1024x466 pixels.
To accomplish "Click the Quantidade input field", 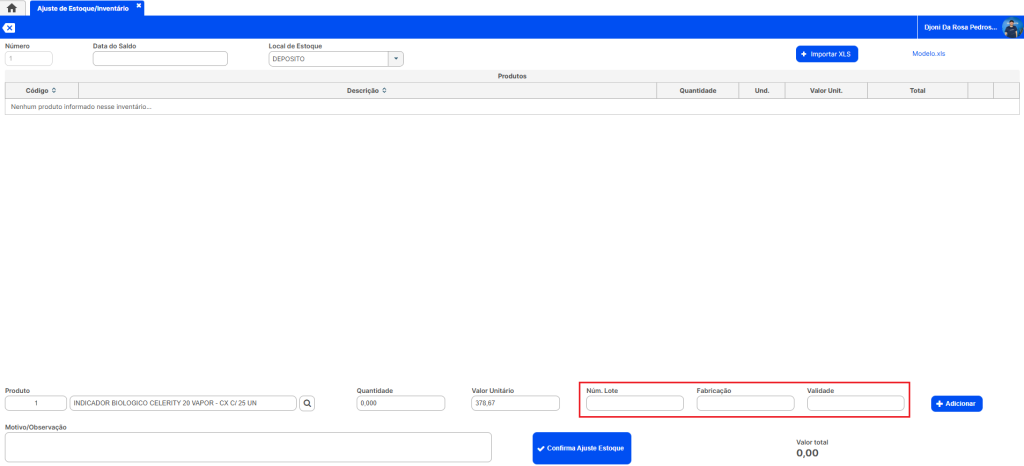I will [x=400, y=404].
